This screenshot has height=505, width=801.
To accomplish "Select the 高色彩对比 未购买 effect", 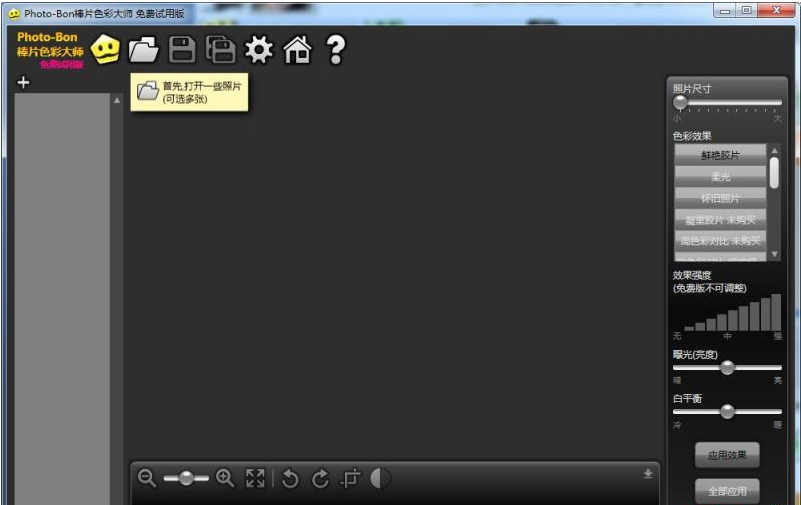I will (x=720, y=241).
